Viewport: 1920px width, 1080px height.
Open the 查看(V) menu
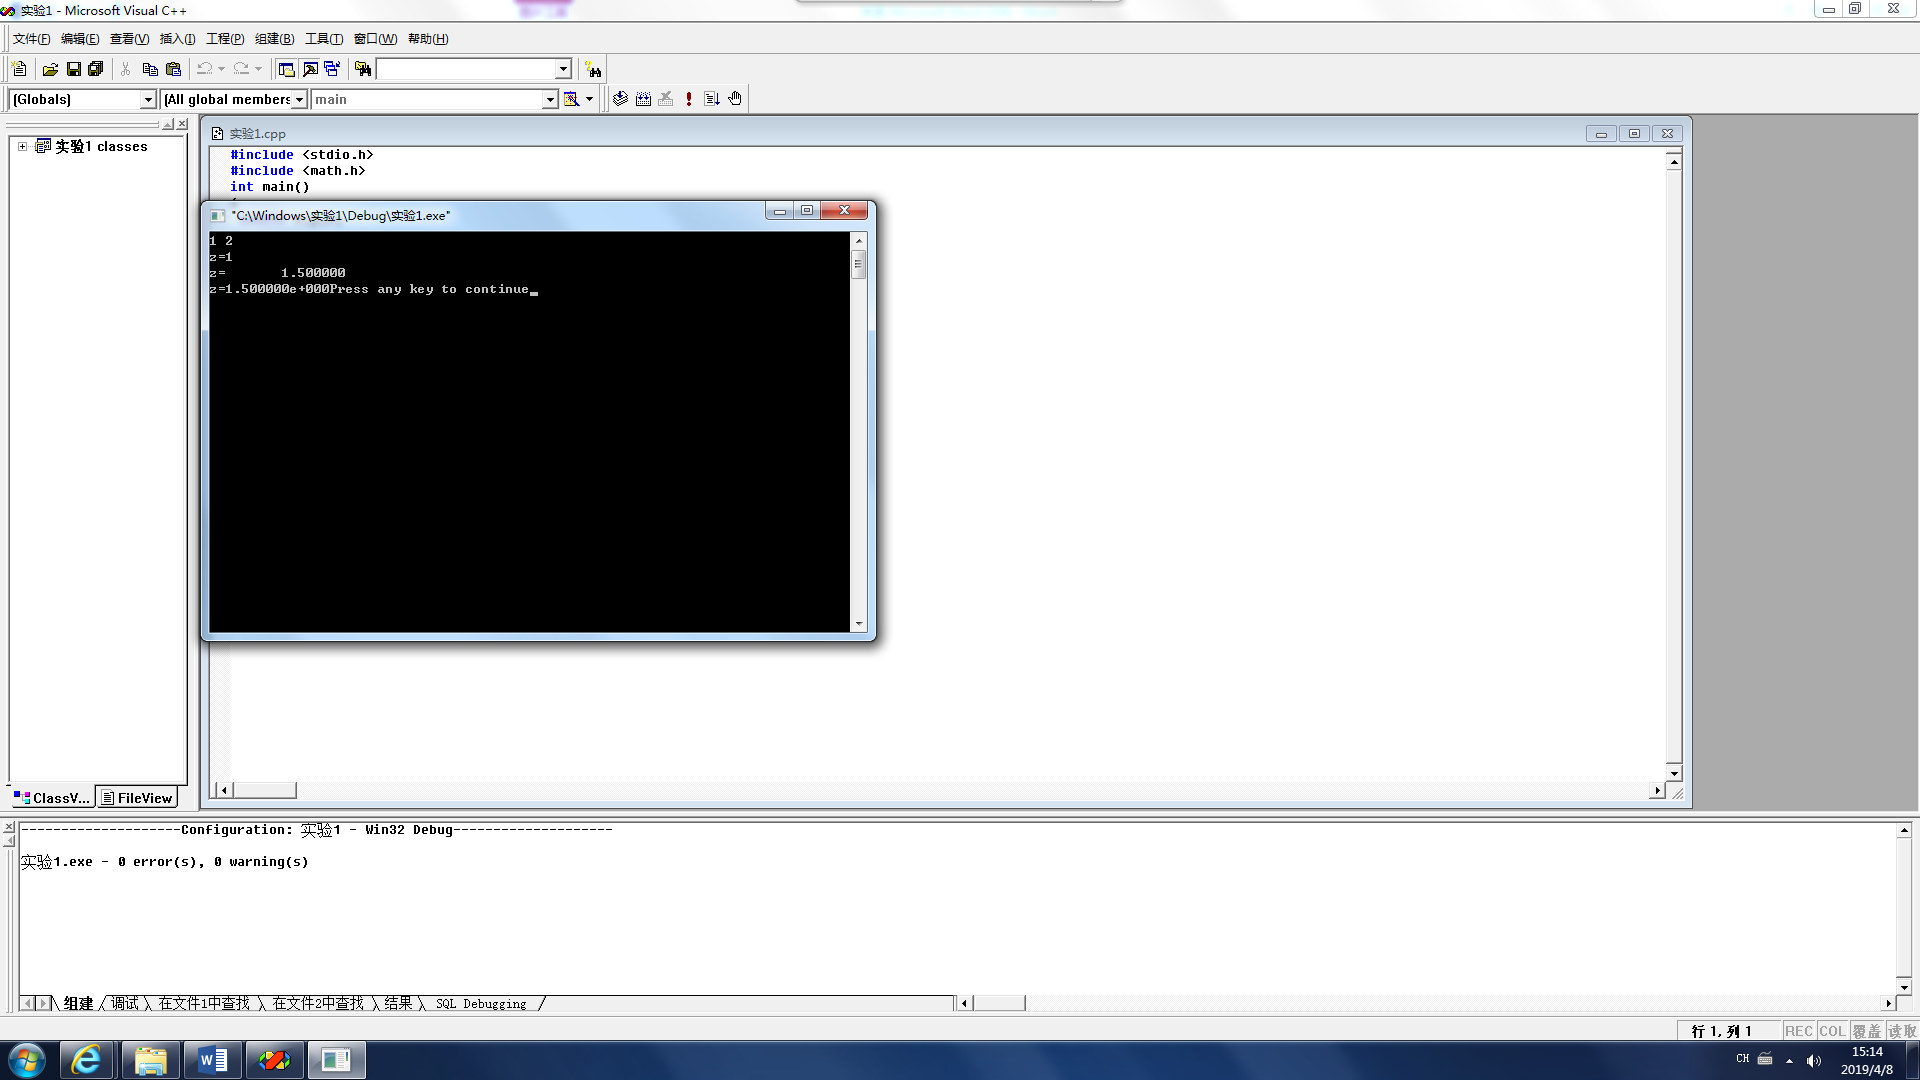pyautogui.click(x=129, y=39)
